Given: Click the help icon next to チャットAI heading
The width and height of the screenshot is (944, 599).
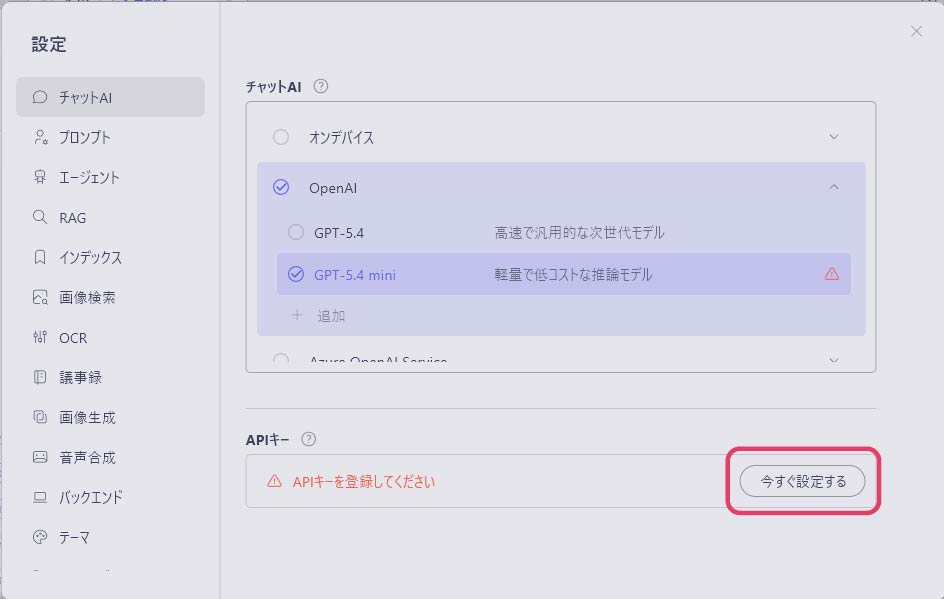Looking at the screenshot, I should [x=321, y=86].
